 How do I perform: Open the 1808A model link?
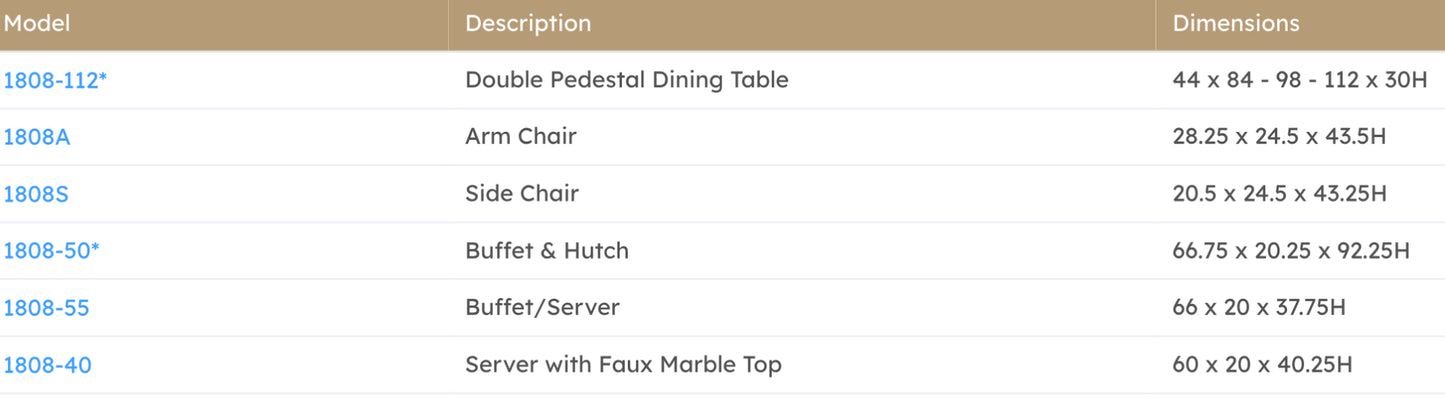pos(37,137)
